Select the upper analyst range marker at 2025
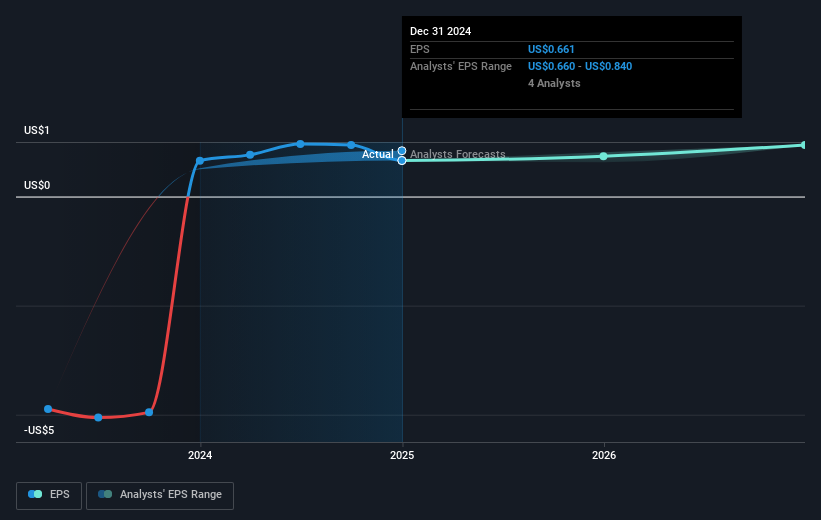821x520 pixels. pyautogui.click(x=402, y=151)
